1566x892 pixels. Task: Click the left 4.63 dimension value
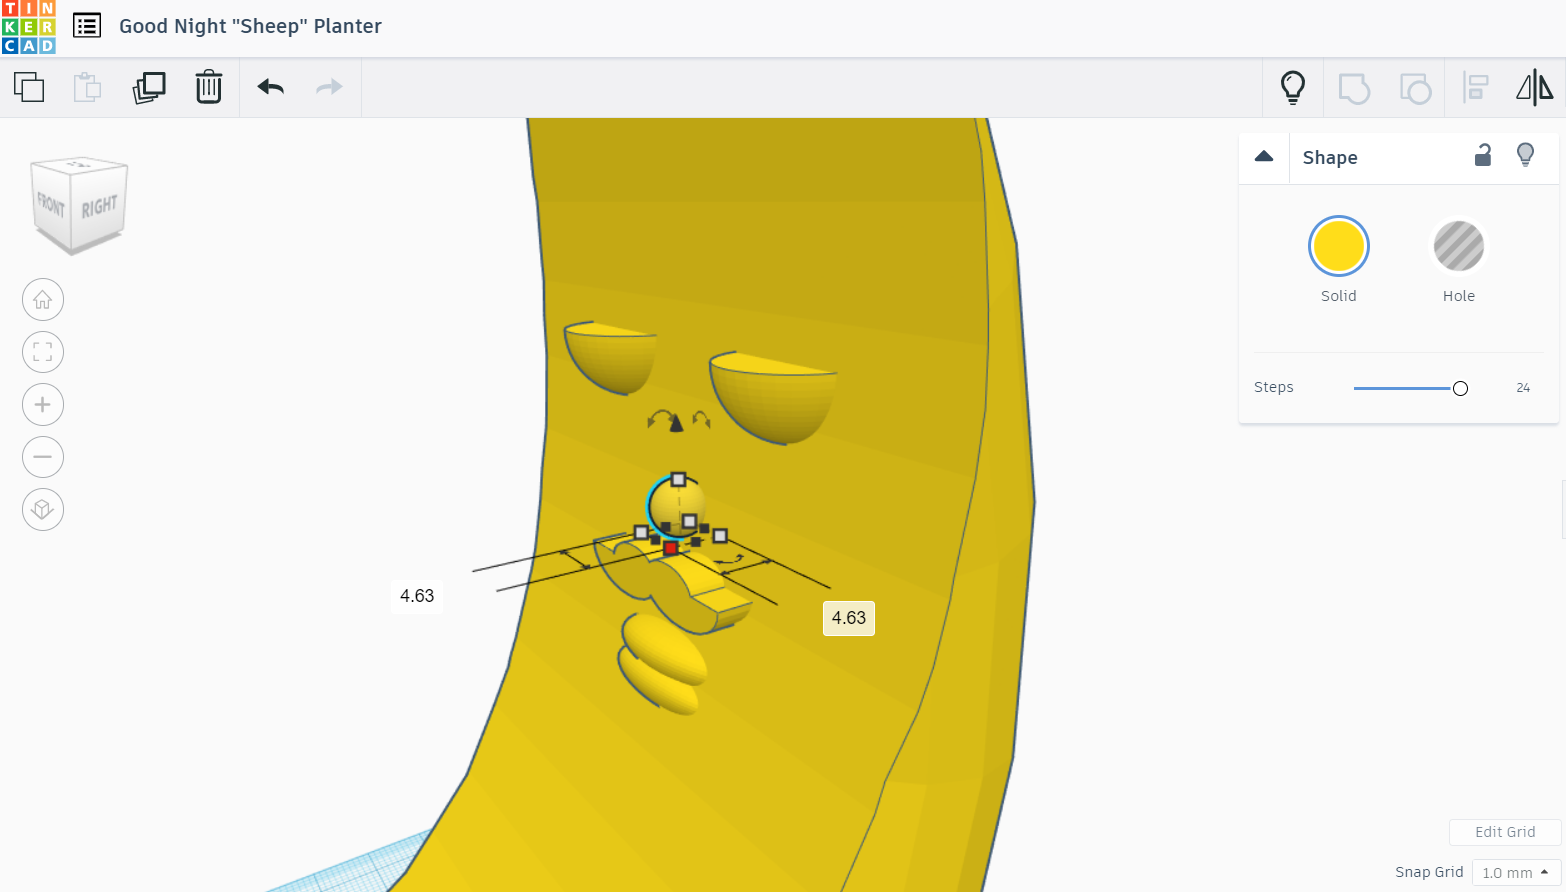click(x=417, y=596)
